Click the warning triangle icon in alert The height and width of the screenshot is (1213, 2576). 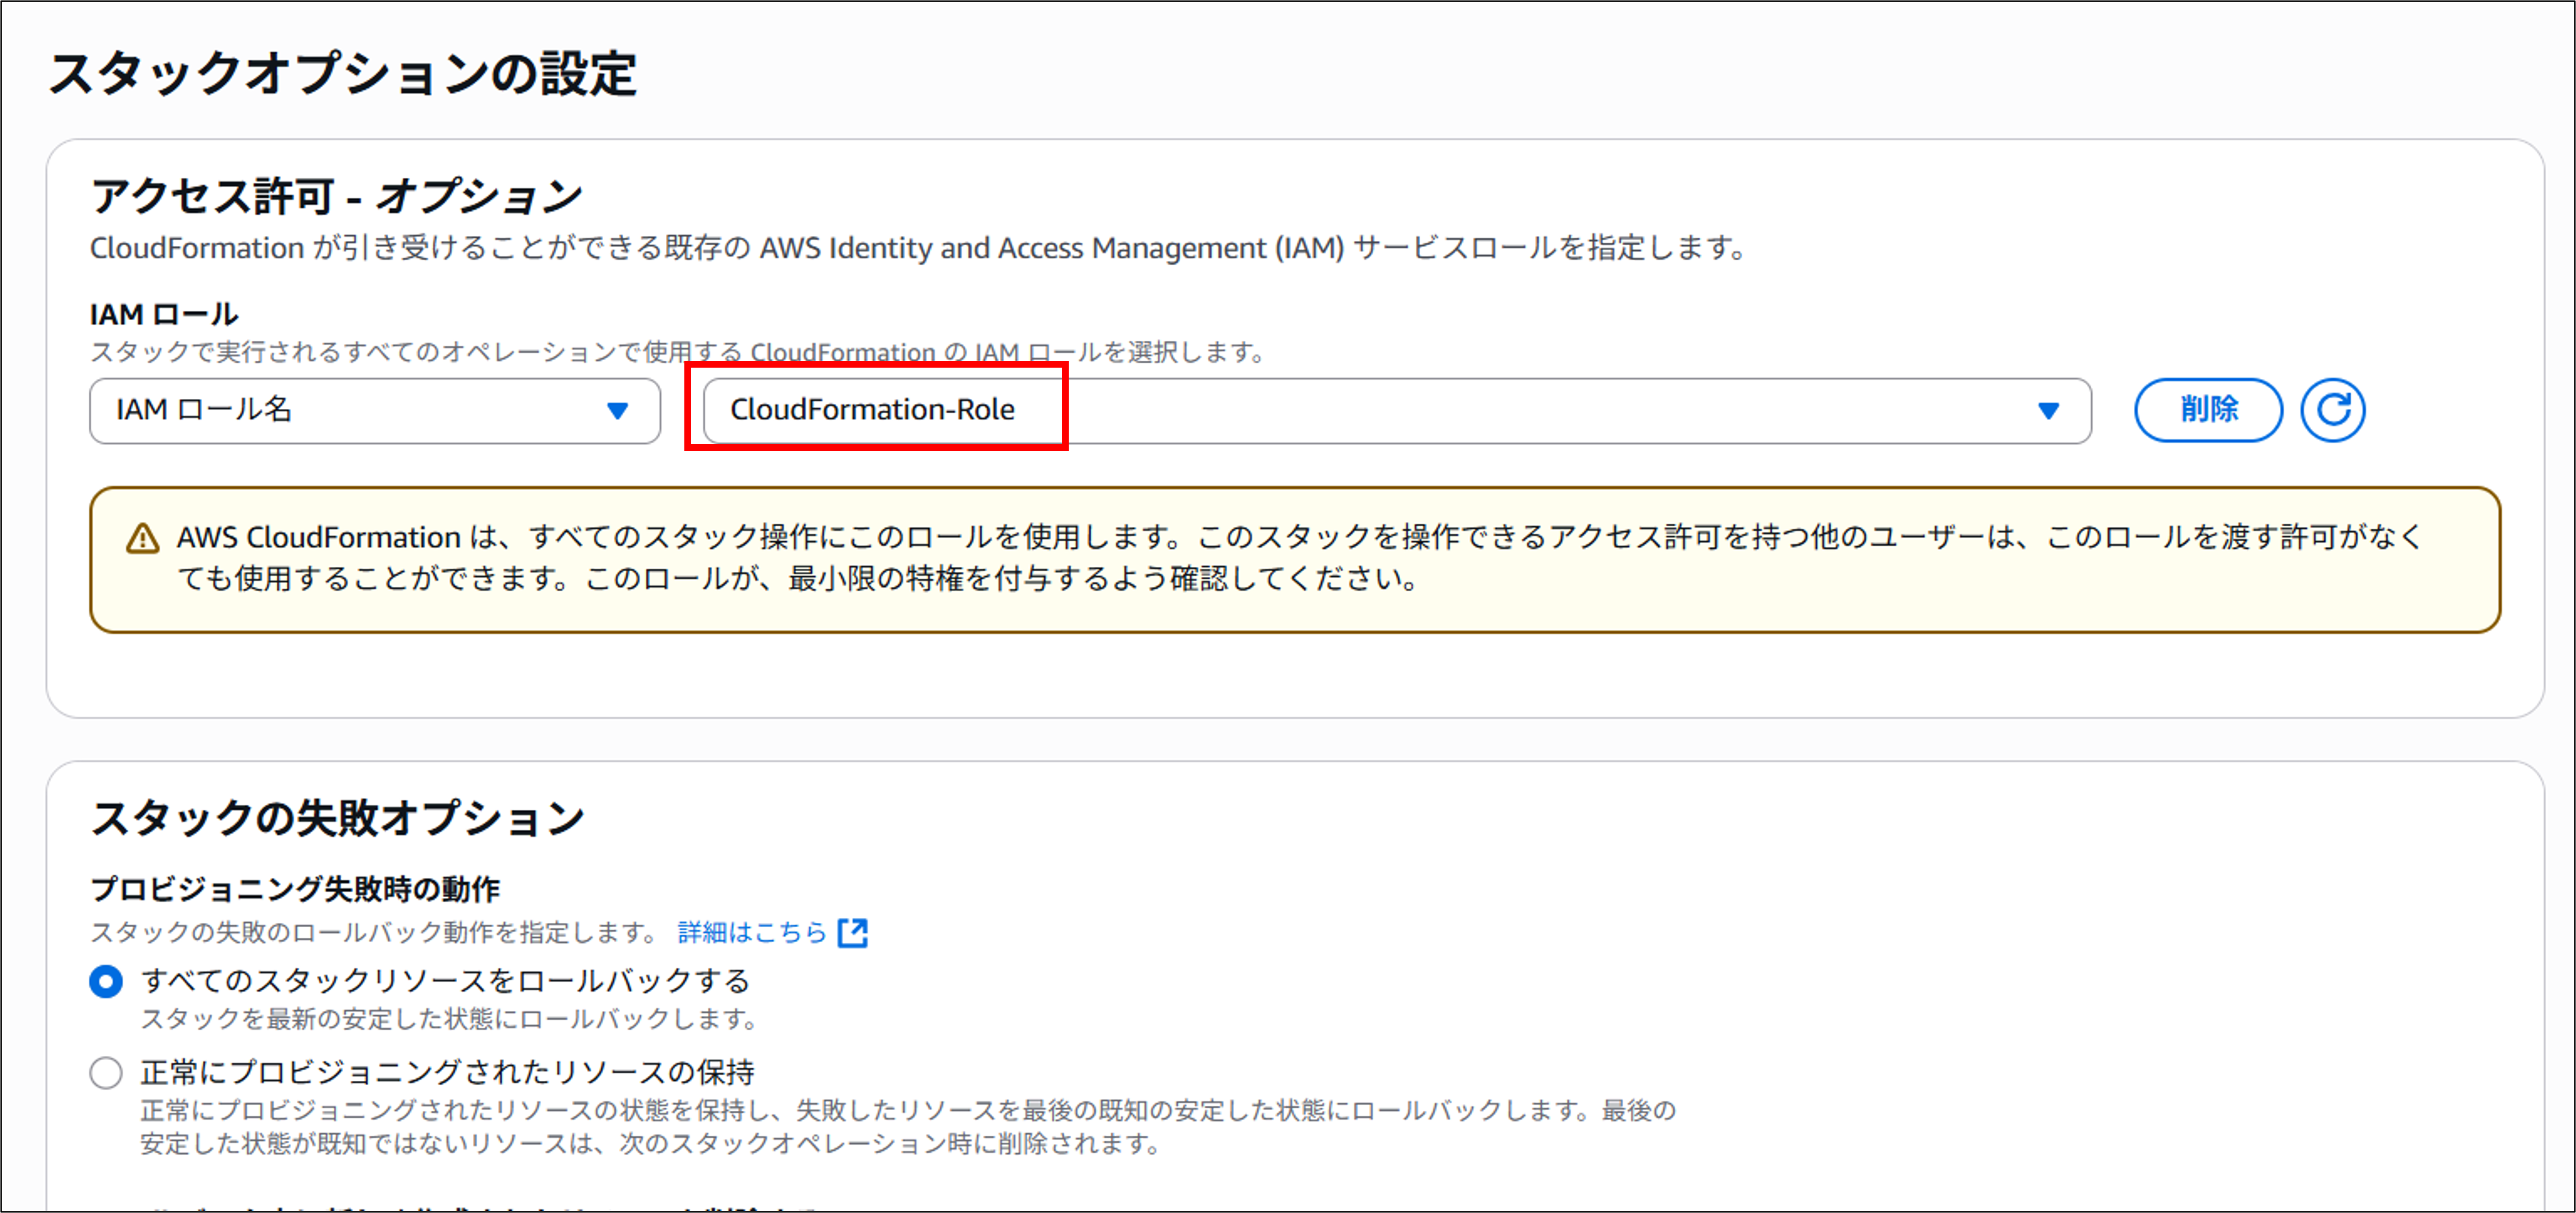(x=143, y=539)
